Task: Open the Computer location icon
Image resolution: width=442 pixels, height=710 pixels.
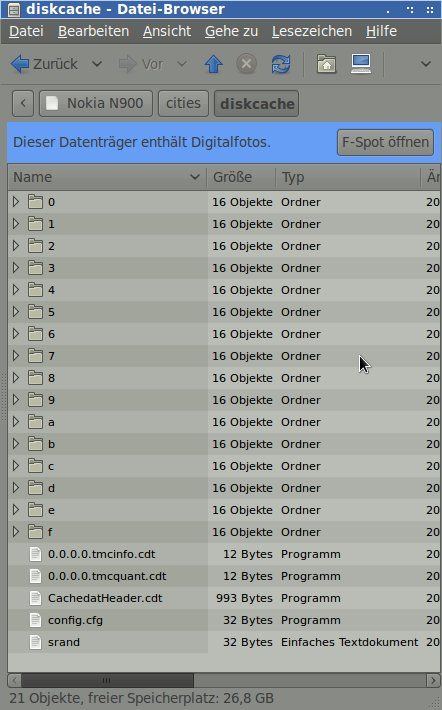Action: pos(361,64)
